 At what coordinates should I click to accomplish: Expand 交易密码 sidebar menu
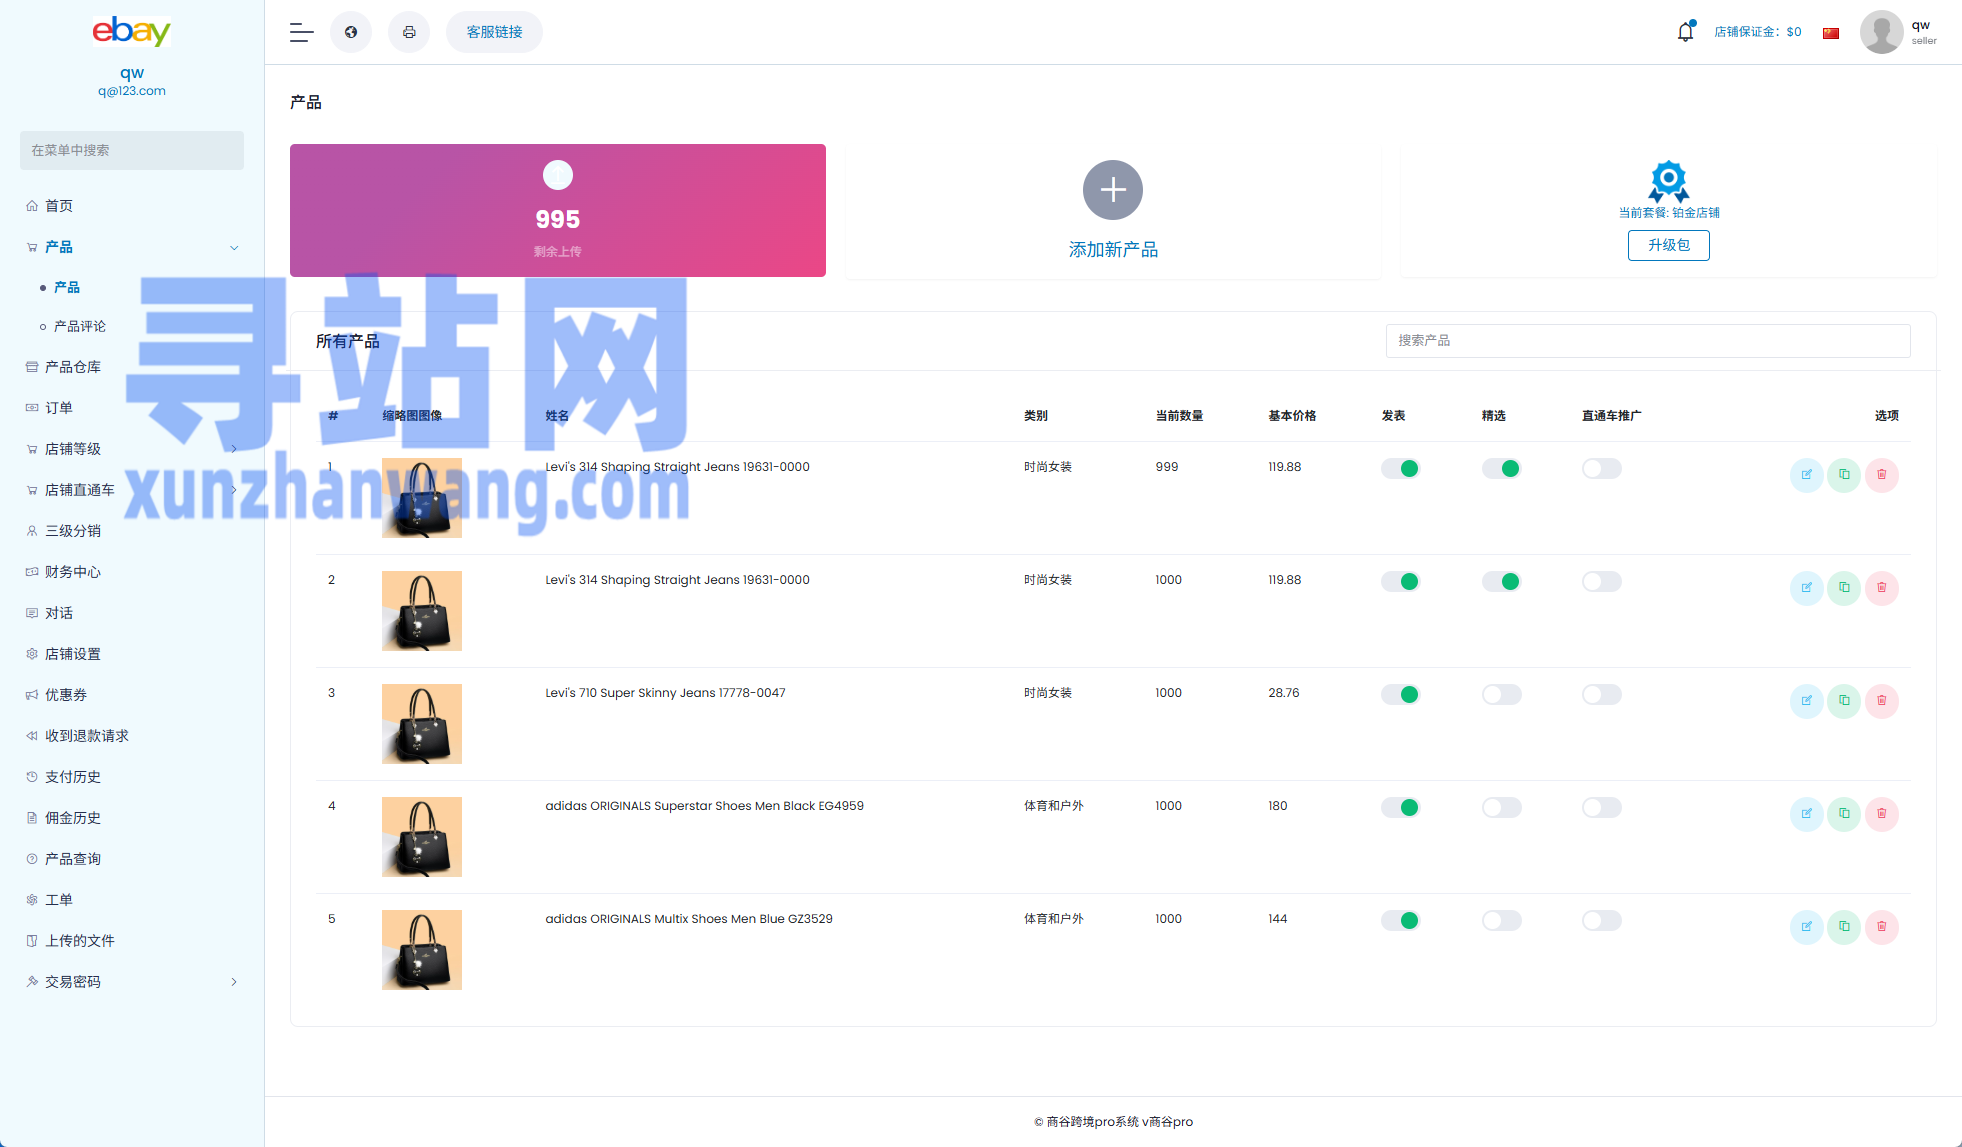[234, 982]
